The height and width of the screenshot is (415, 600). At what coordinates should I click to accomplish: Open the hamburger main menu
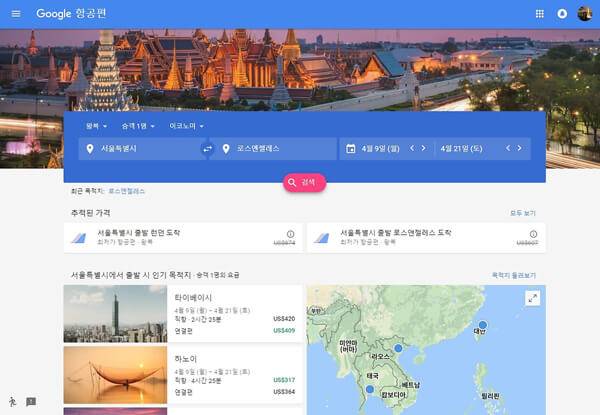(x=16, y=14)
